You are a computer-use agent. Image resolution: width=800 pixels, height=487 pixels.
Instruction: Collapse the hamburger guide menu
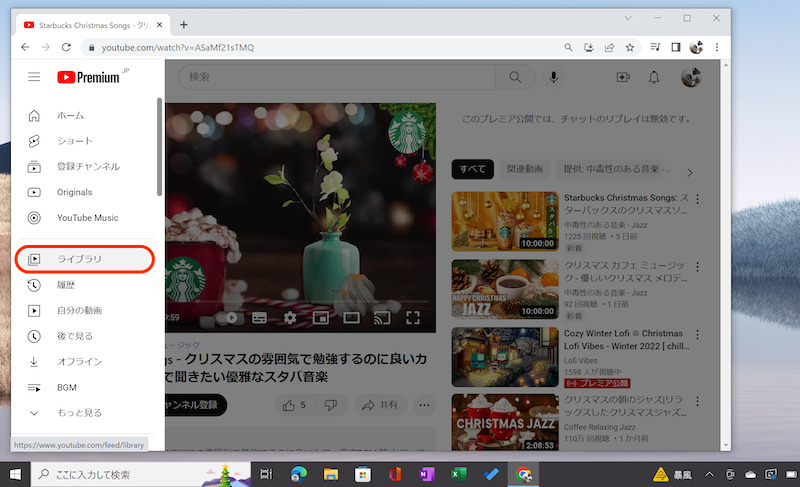coord(34,77)
